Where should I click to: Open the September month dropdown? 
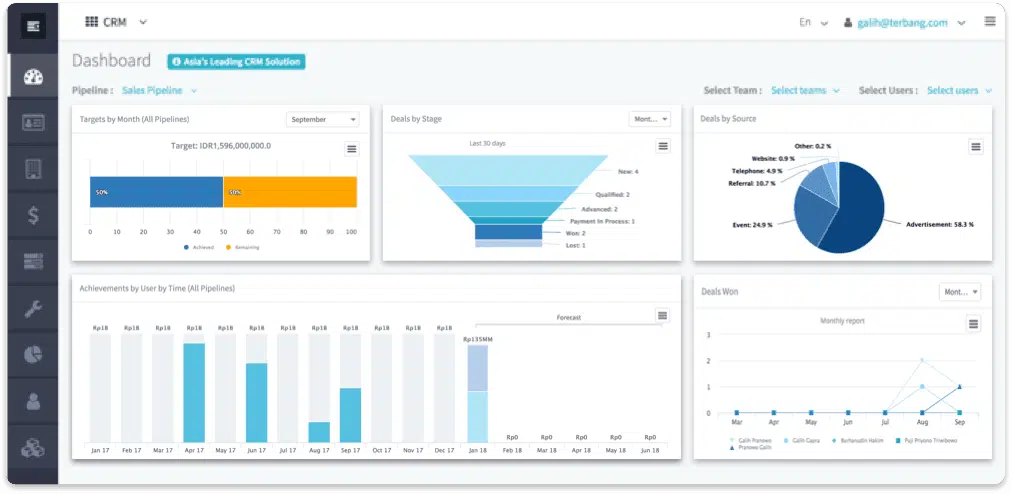point(322,119)
